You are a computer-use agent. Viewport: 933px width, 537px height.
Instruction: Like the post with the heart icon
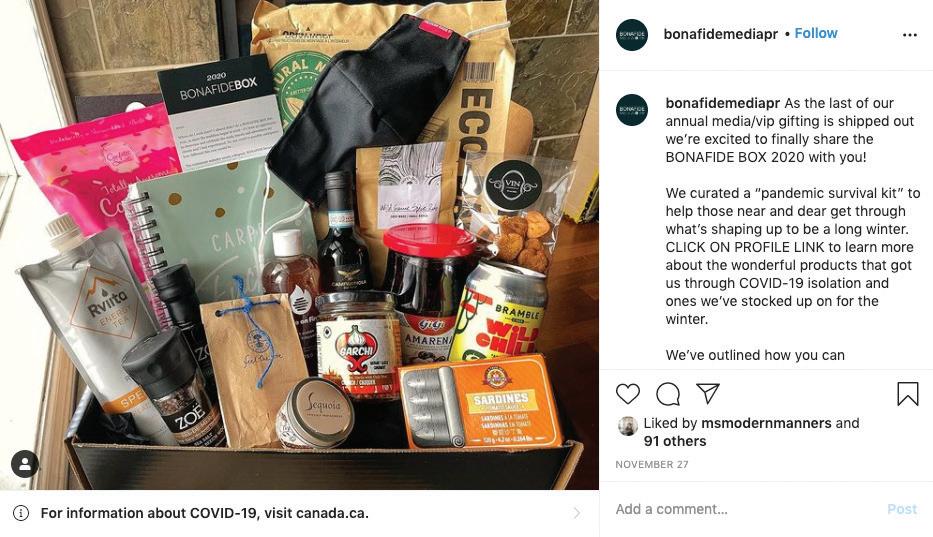pyautogui.click(x=628, y=394)
